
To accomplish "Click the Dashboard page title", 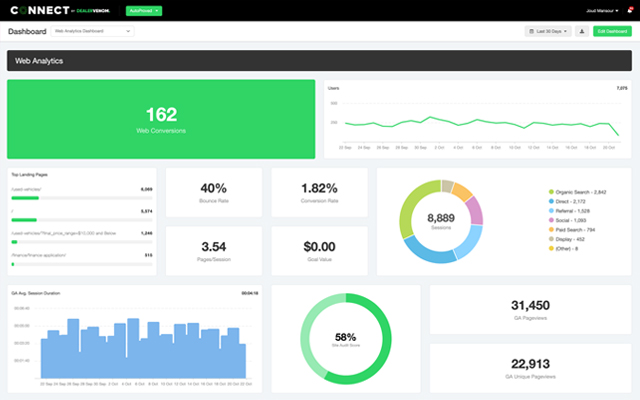I will pyautogui.click(x=27, y=31).
